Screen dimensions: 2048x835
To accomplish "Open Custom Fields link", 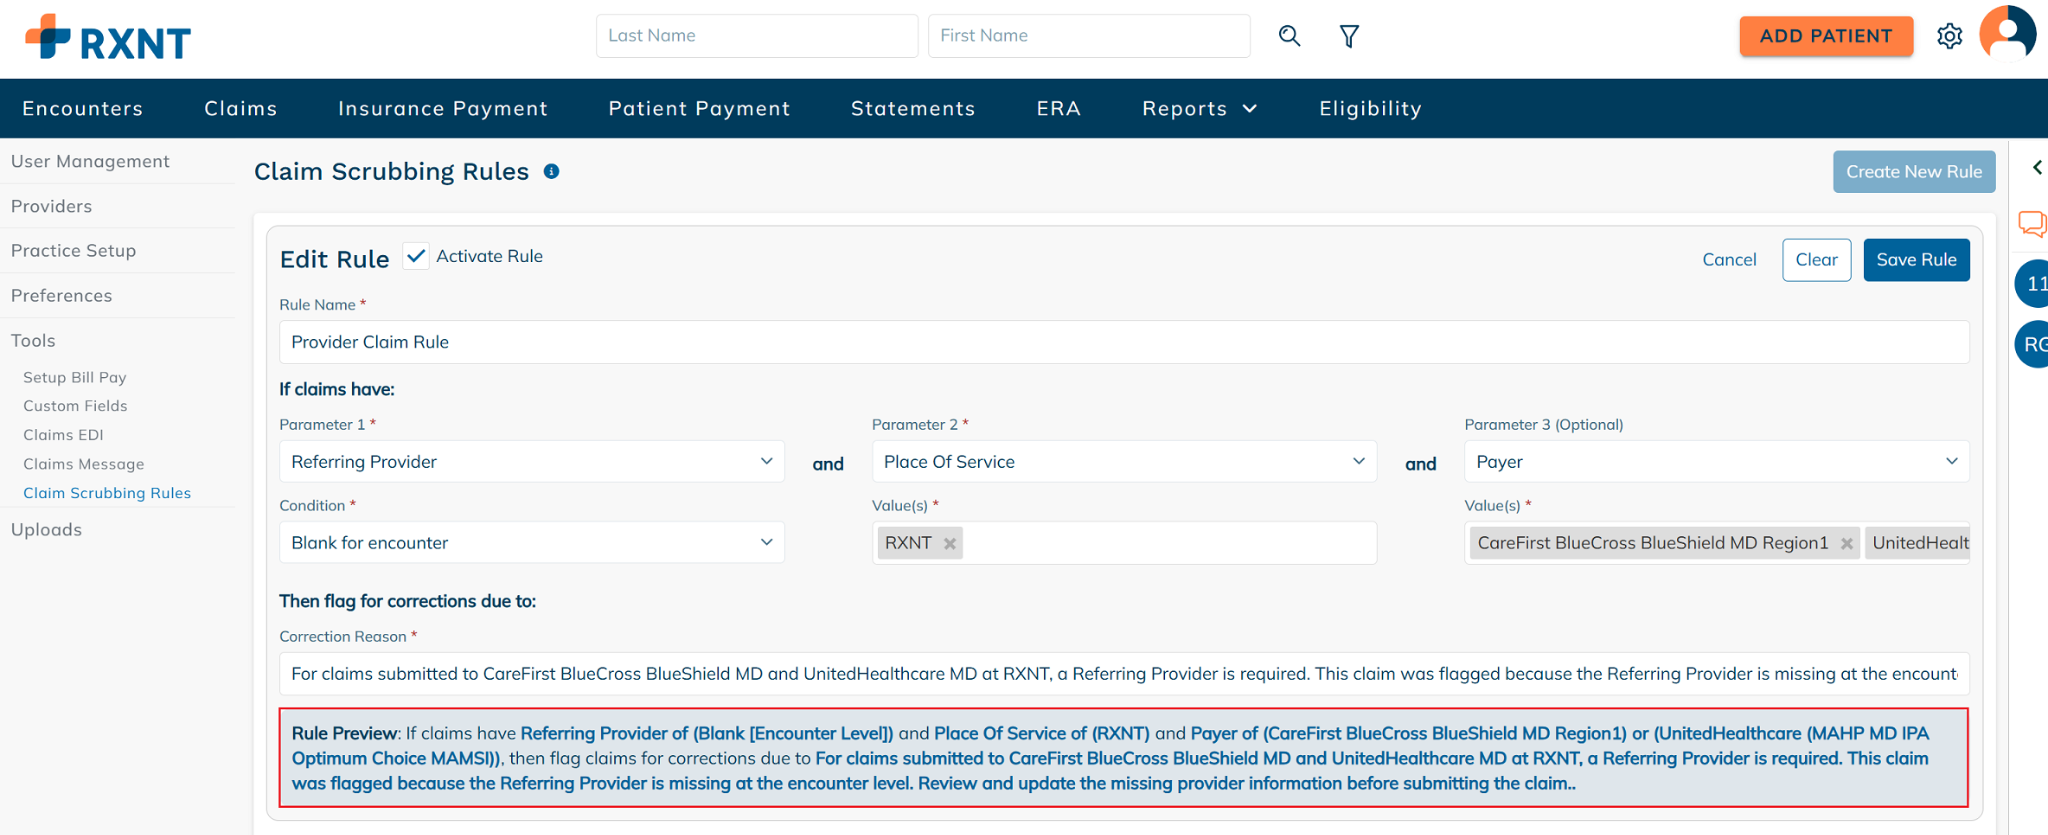I will [x=75, y=406].
